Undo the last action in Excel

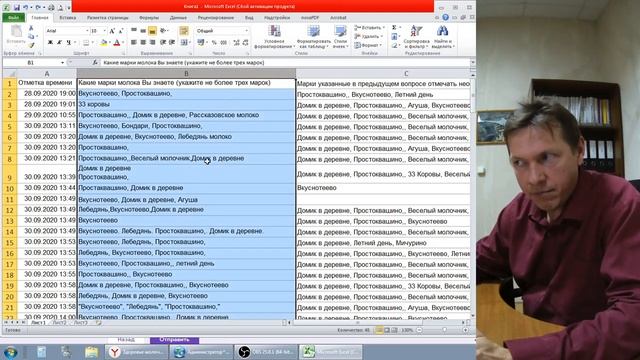point(26,7)
